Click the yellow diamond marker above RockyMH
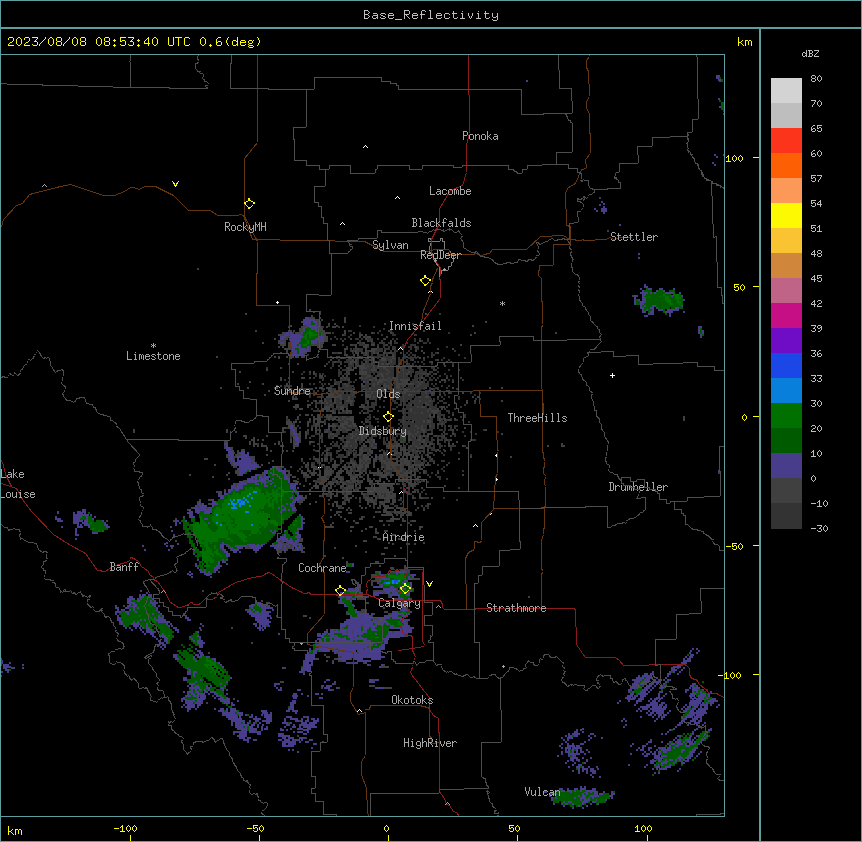 point(249,204)
